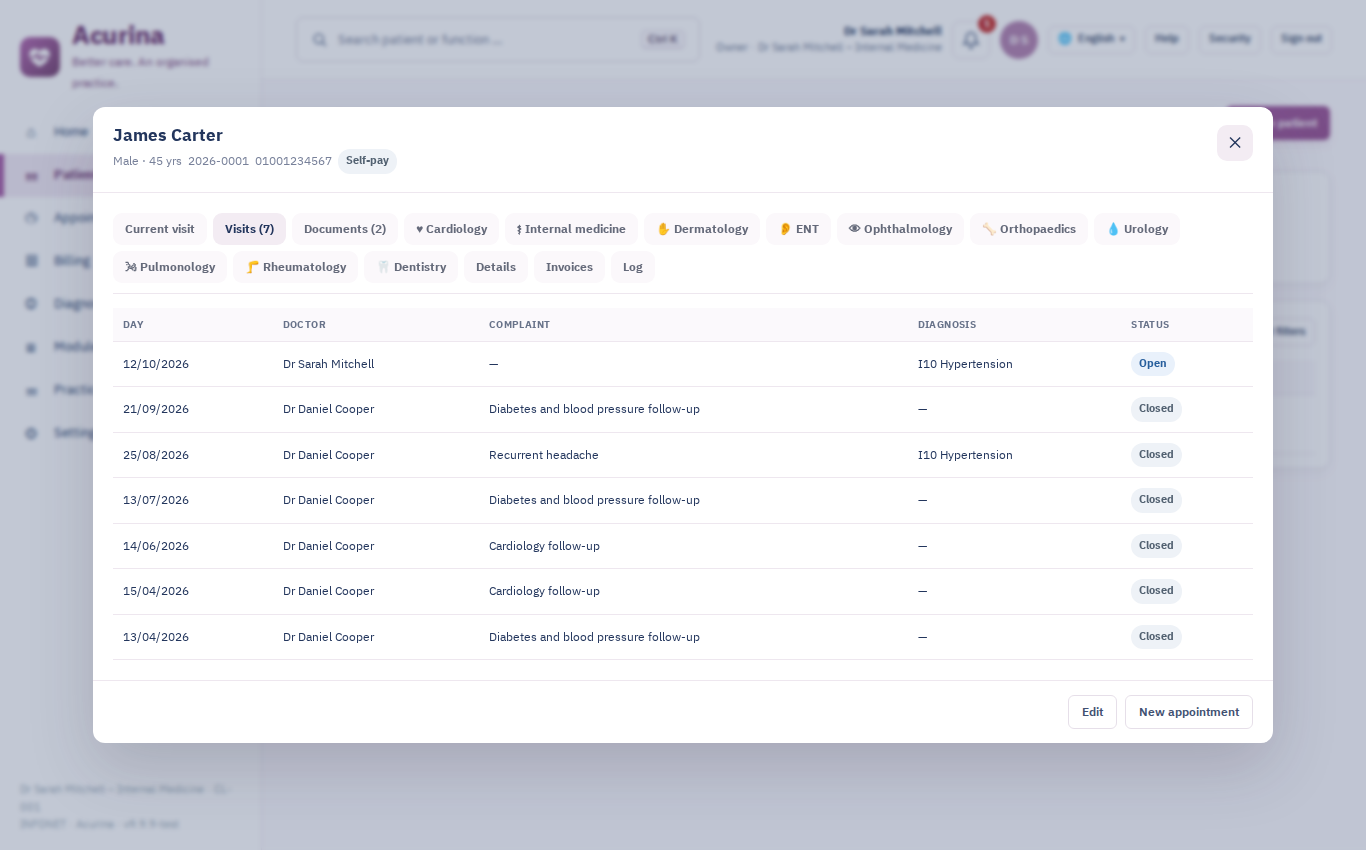1366x850 pixels.
Task: Open the Dentistry tab with tooth icon
Action: point(411,267)
